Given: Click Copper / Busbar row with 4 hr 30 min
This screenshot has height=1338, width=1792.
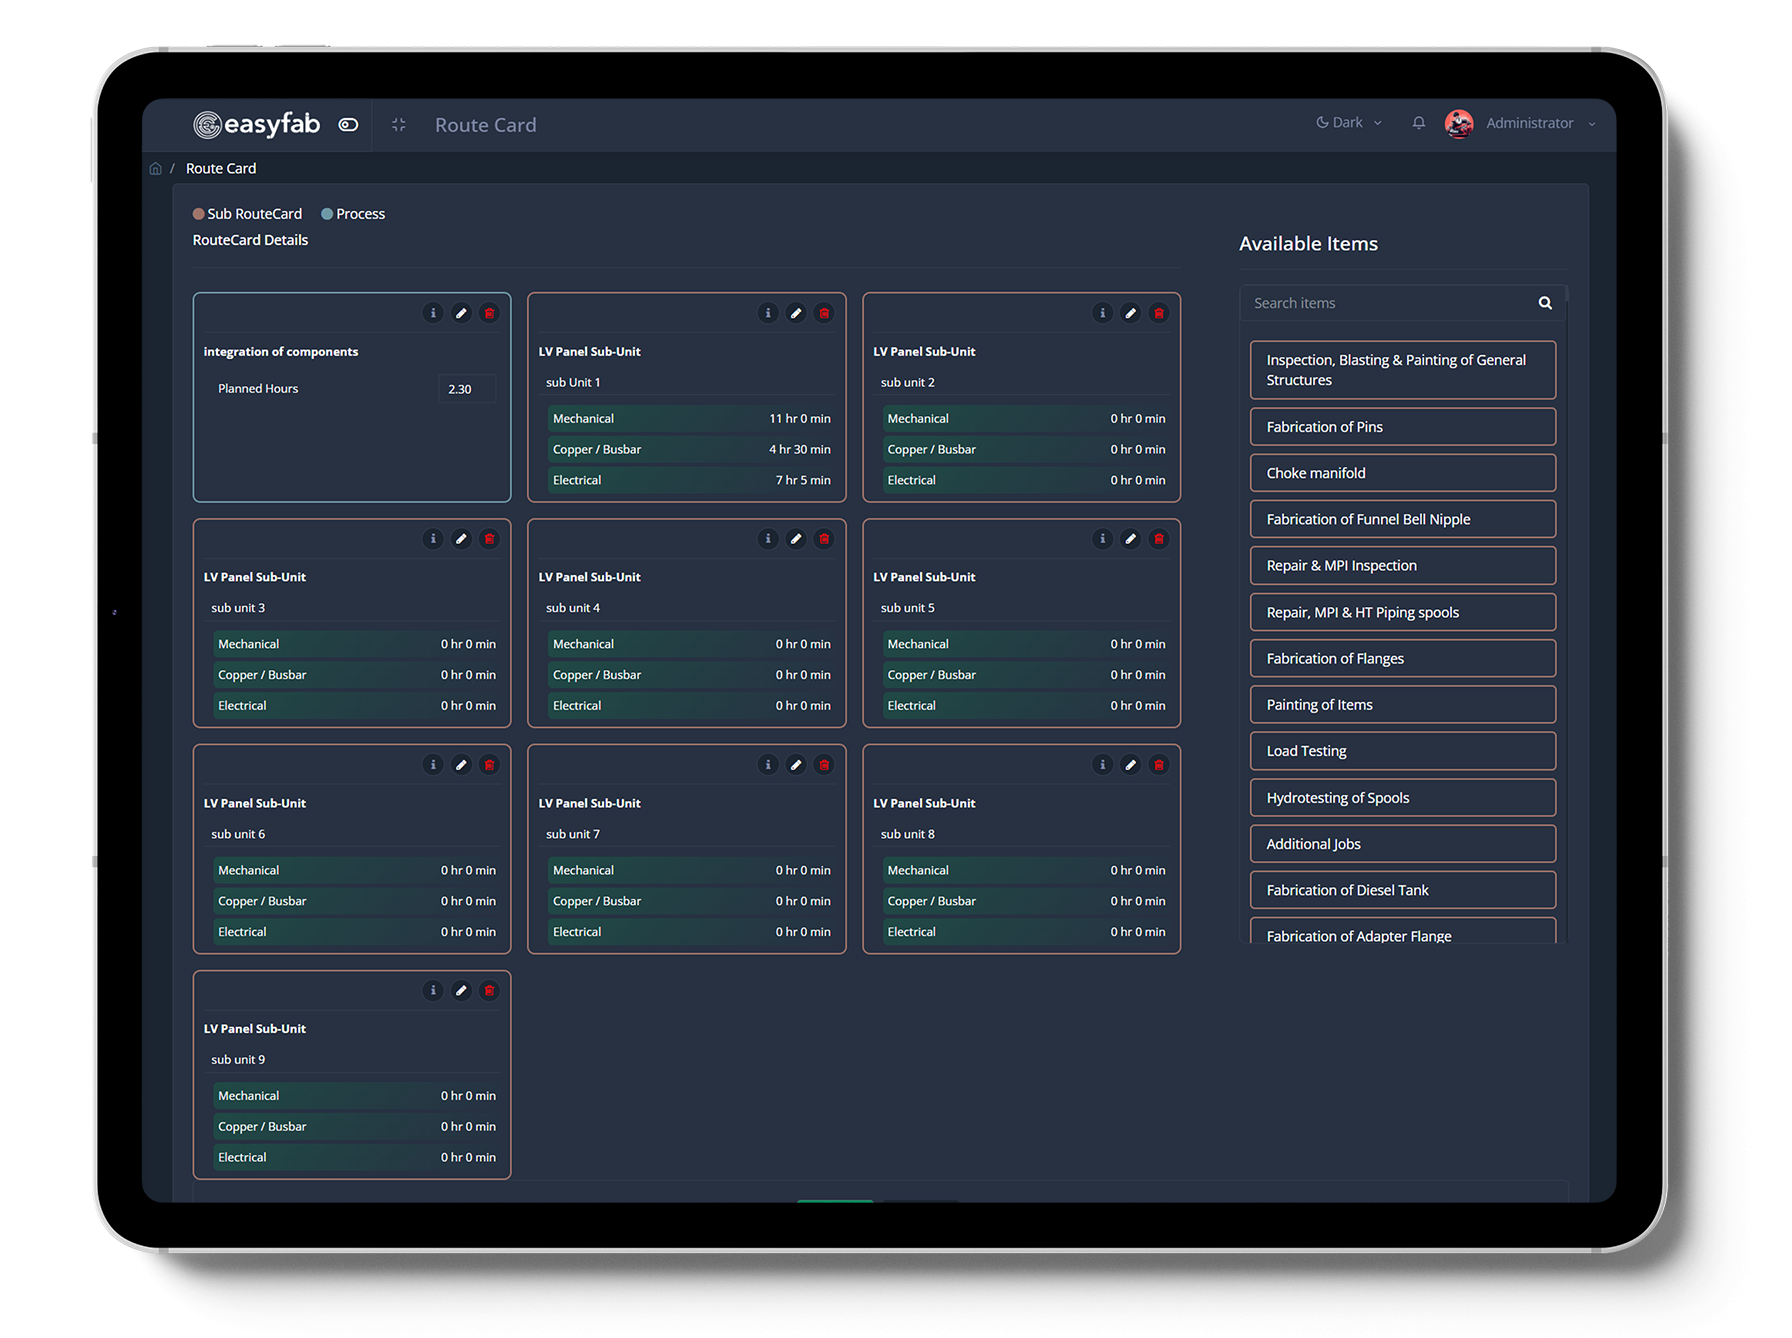Looking at the screenshot, I should (x=691, y=450).
